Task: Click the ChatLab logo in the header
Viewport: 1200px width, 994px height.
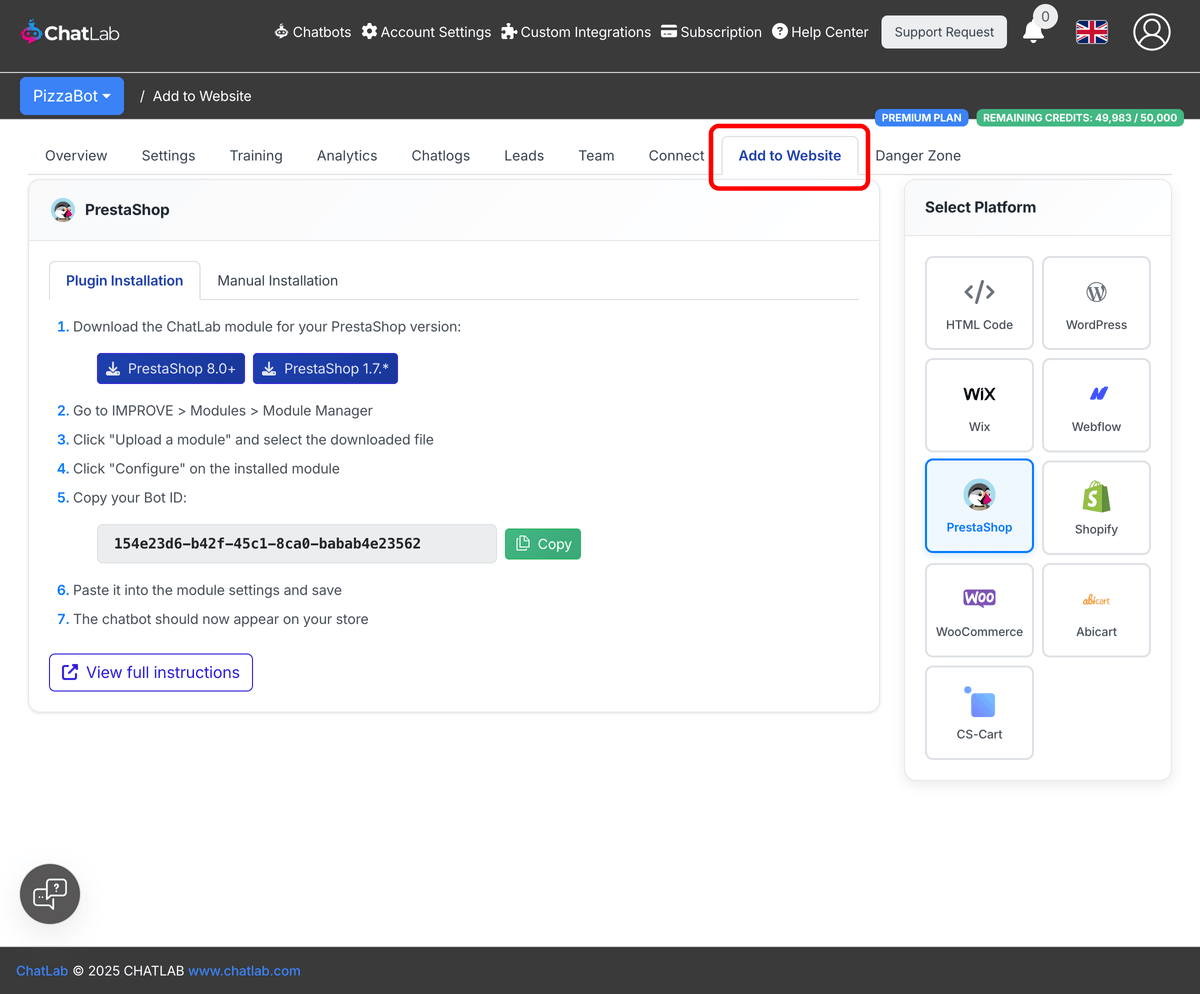Action: pos(69,31)
